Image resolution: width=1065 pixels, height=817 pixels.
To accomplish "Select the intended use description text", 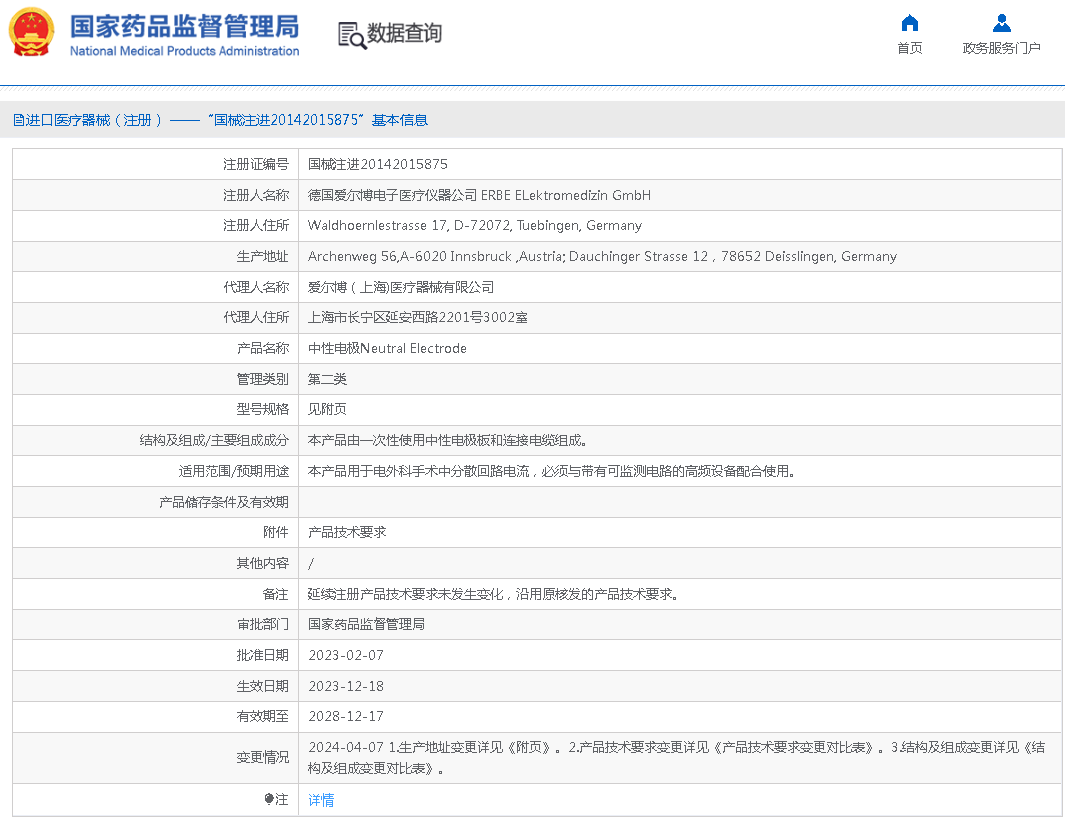I will [552, 471].
